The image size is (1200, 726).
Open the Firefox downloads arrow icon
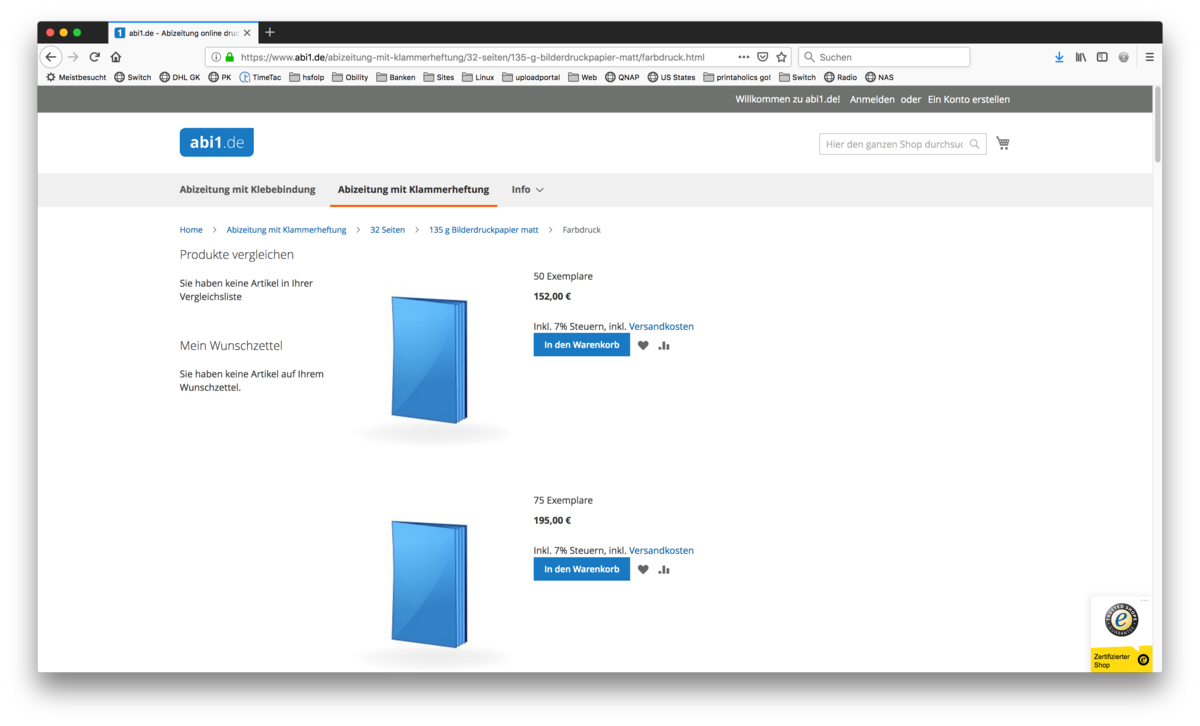[x=1059, y=57]
